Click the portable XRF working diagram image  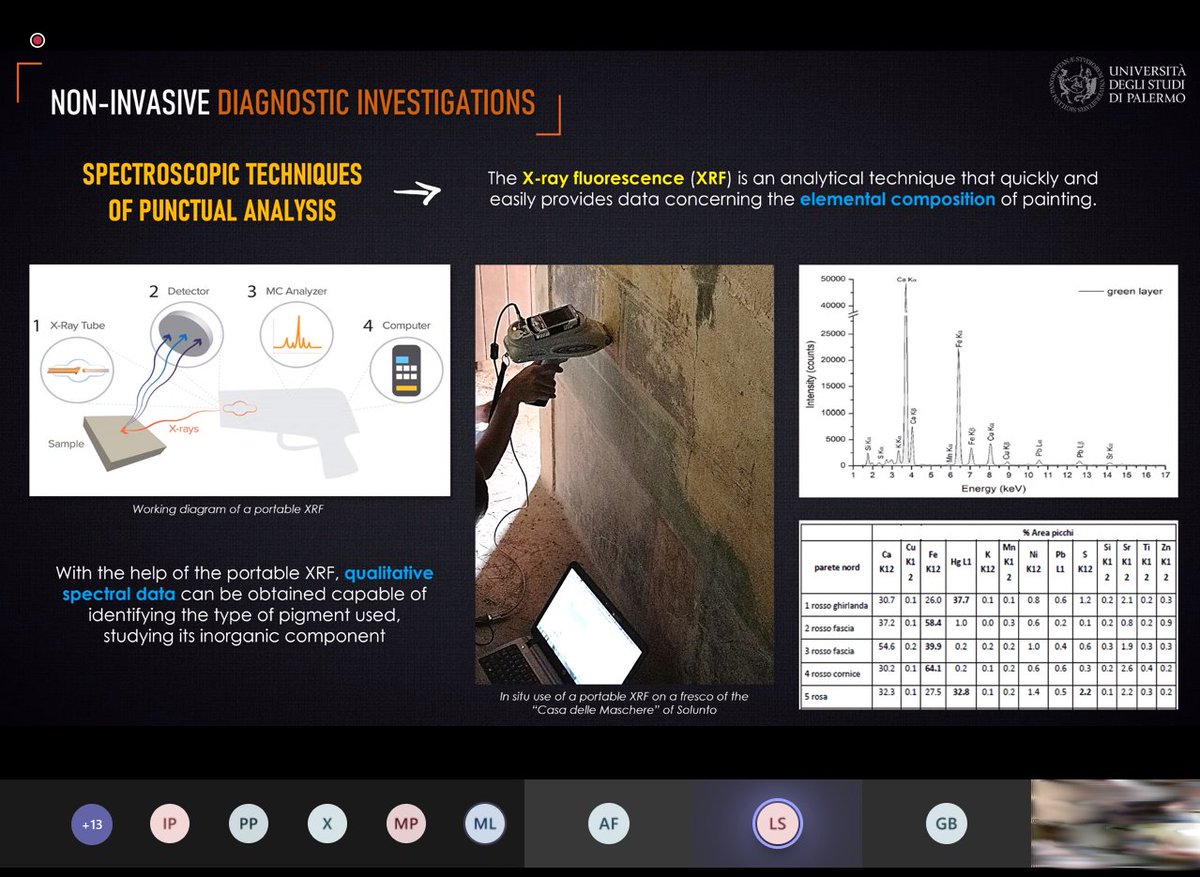(x=240, y=380)
